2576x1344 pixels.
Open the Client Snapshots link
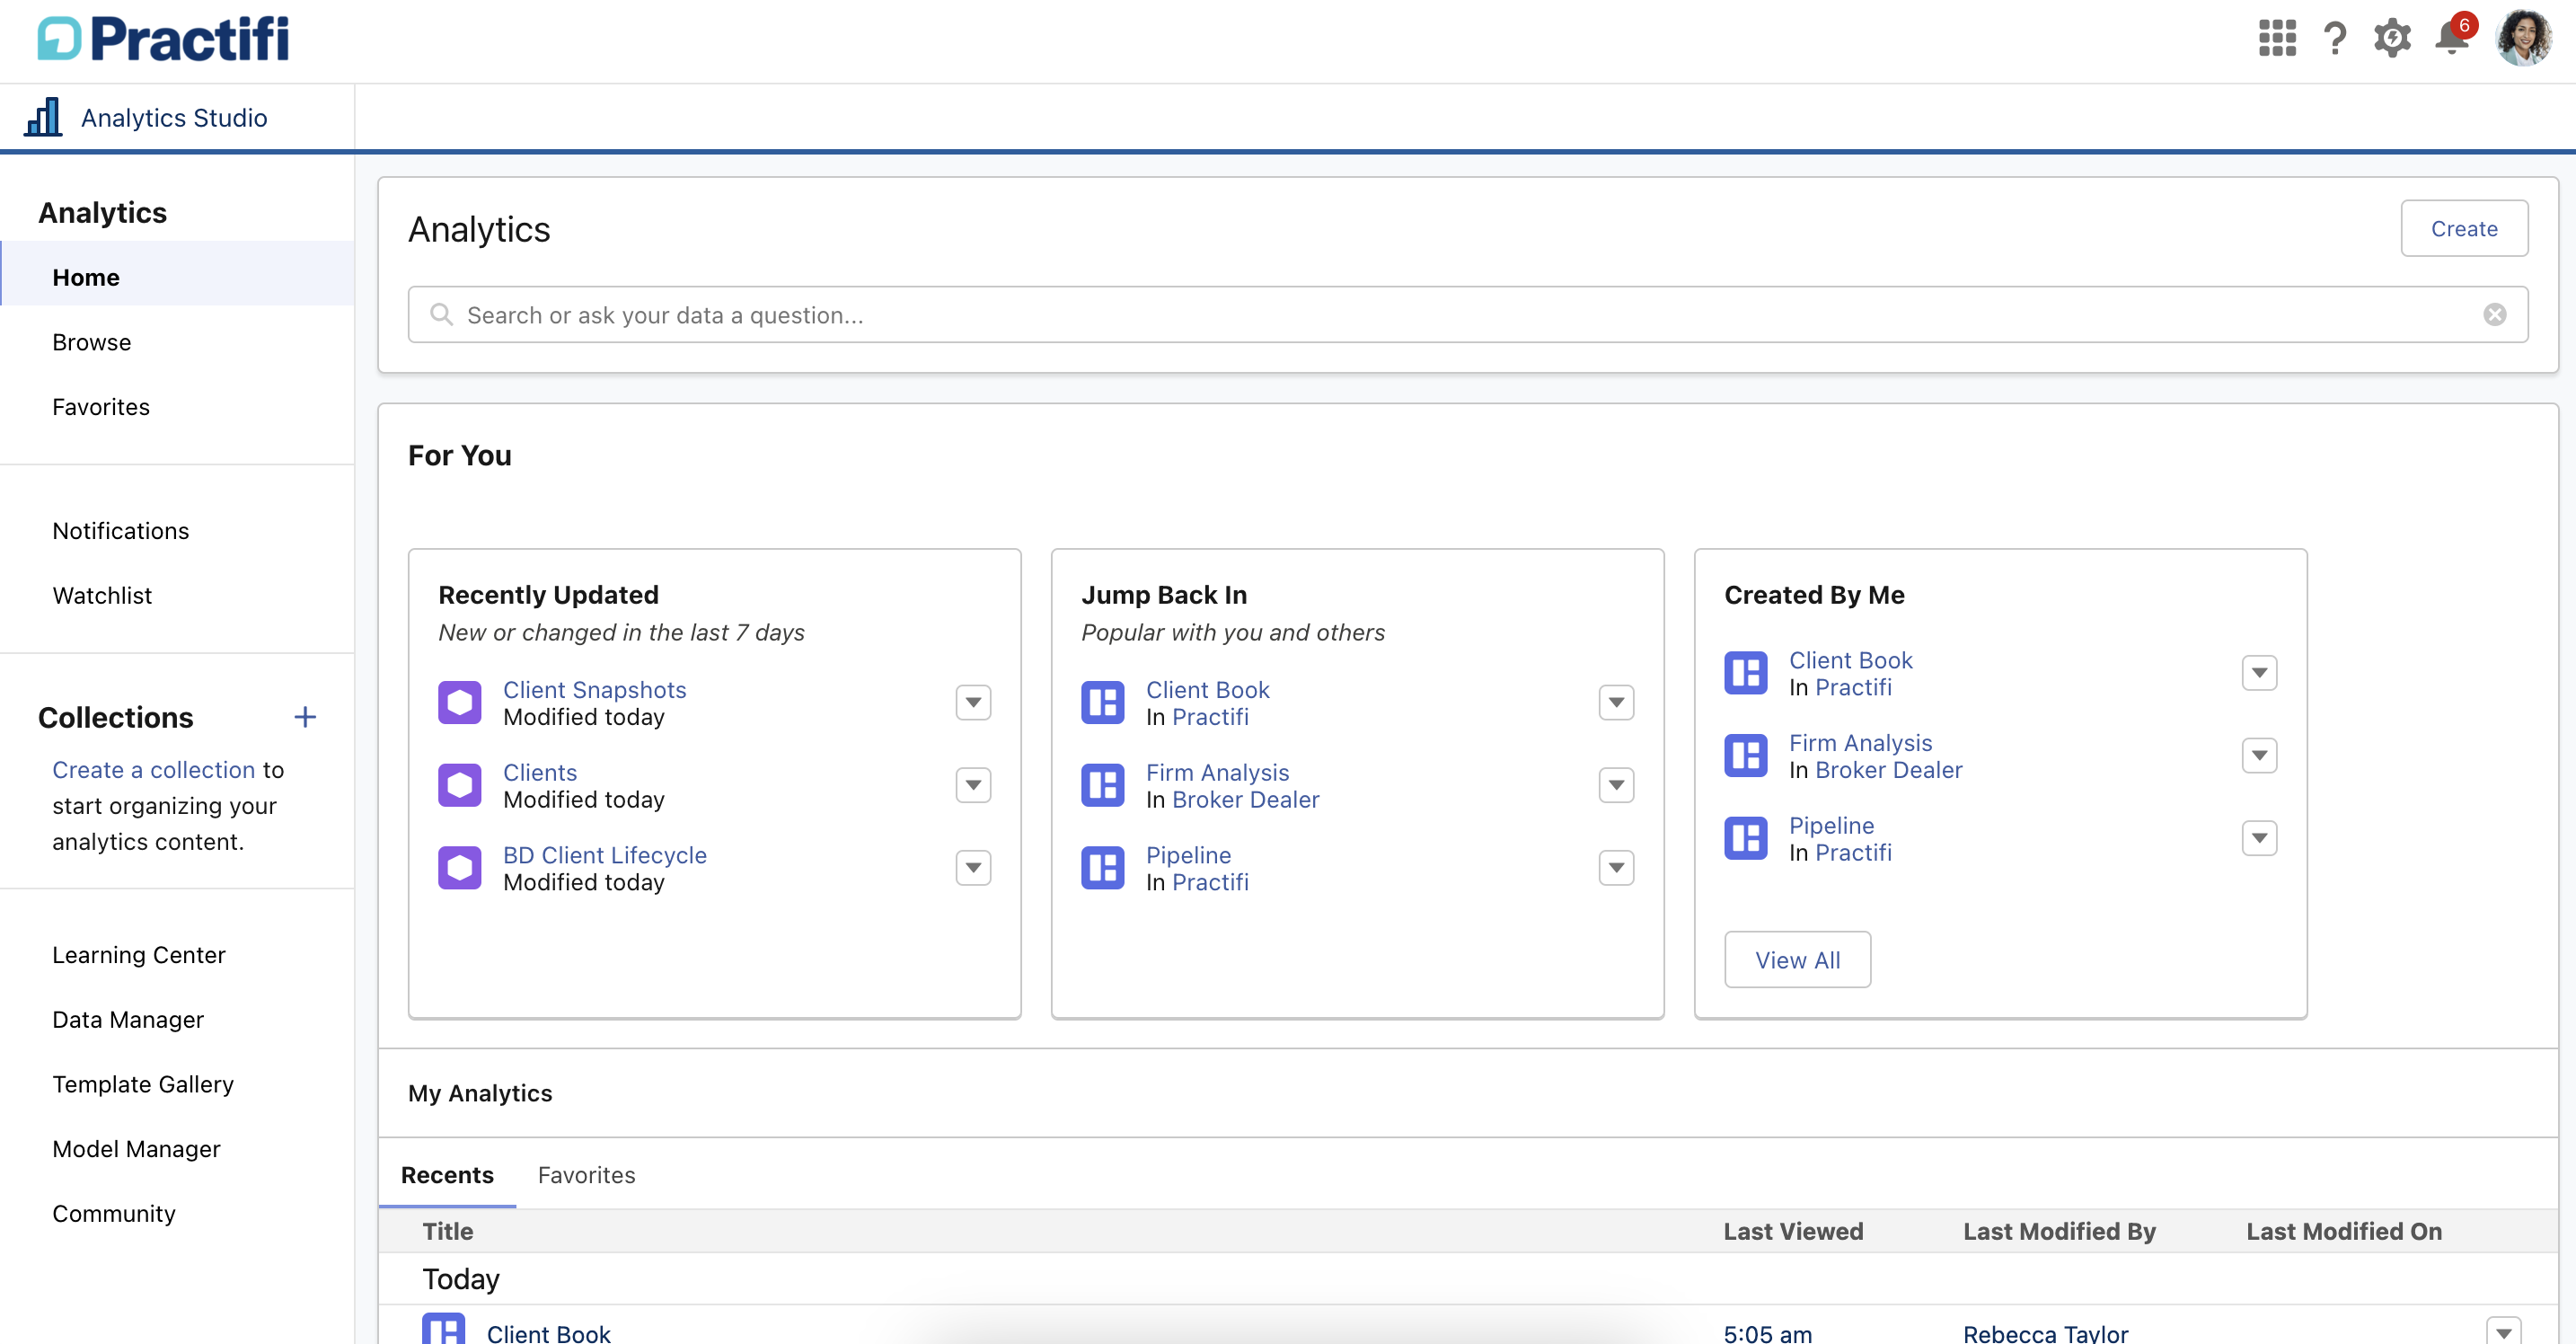click(x=594, y=690)
